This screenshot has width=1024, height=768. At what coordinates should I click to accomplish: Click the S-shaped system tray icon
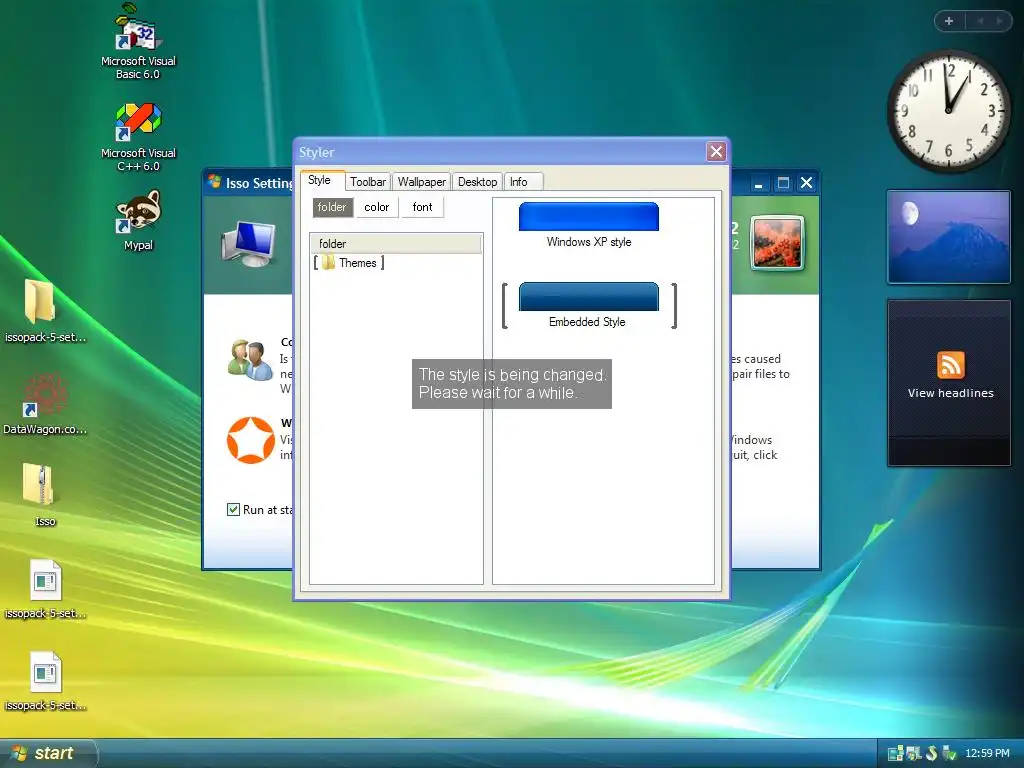pyautogui.click(x=932, y=753)
